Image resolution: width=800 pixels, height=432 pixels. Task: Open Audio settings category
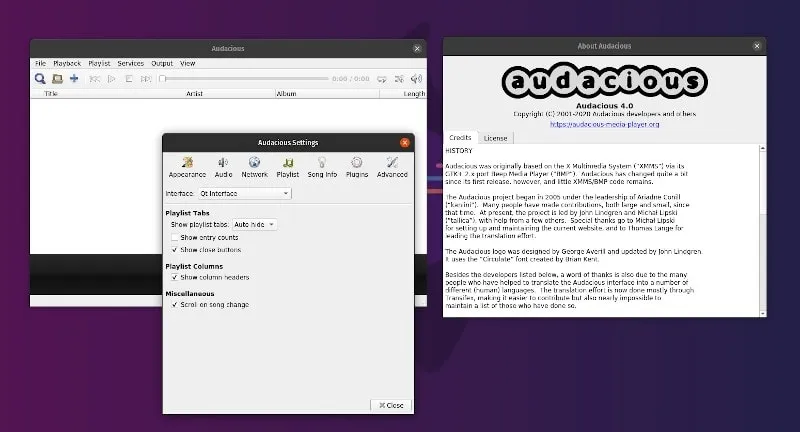223,166
